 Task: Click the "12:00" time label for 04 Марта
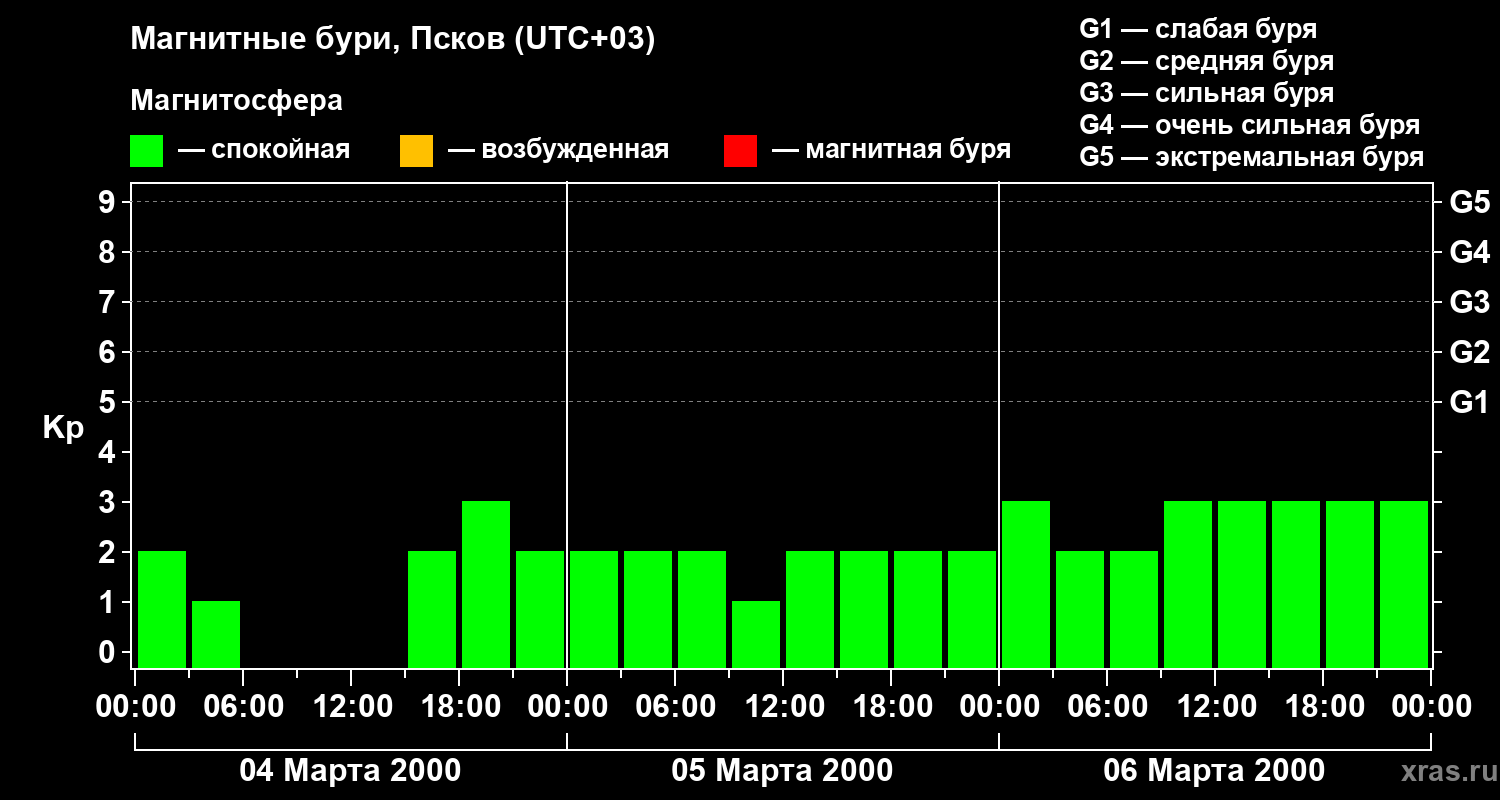(x=351, y=707)
